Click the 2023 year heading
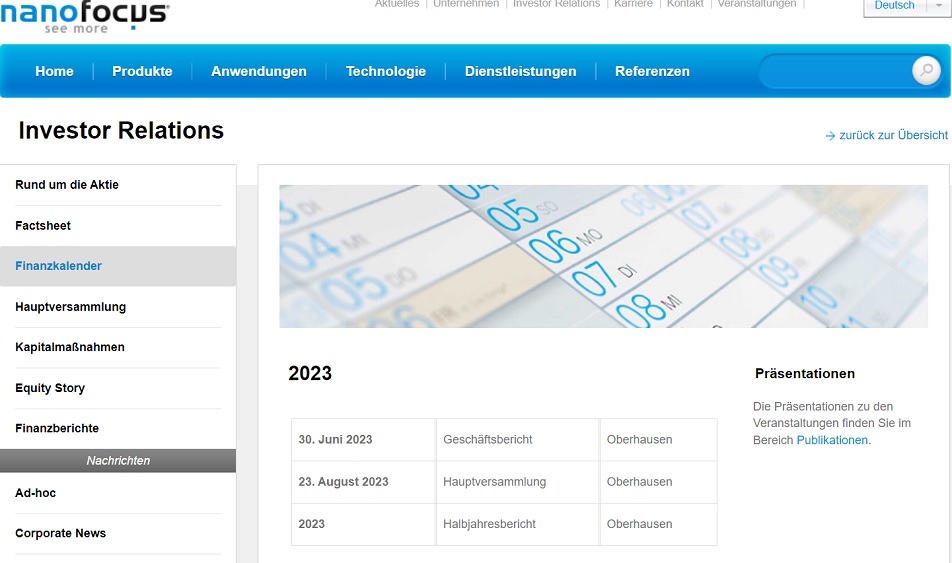This screenshot has width=952, height=563. click(x=310, y=373)
